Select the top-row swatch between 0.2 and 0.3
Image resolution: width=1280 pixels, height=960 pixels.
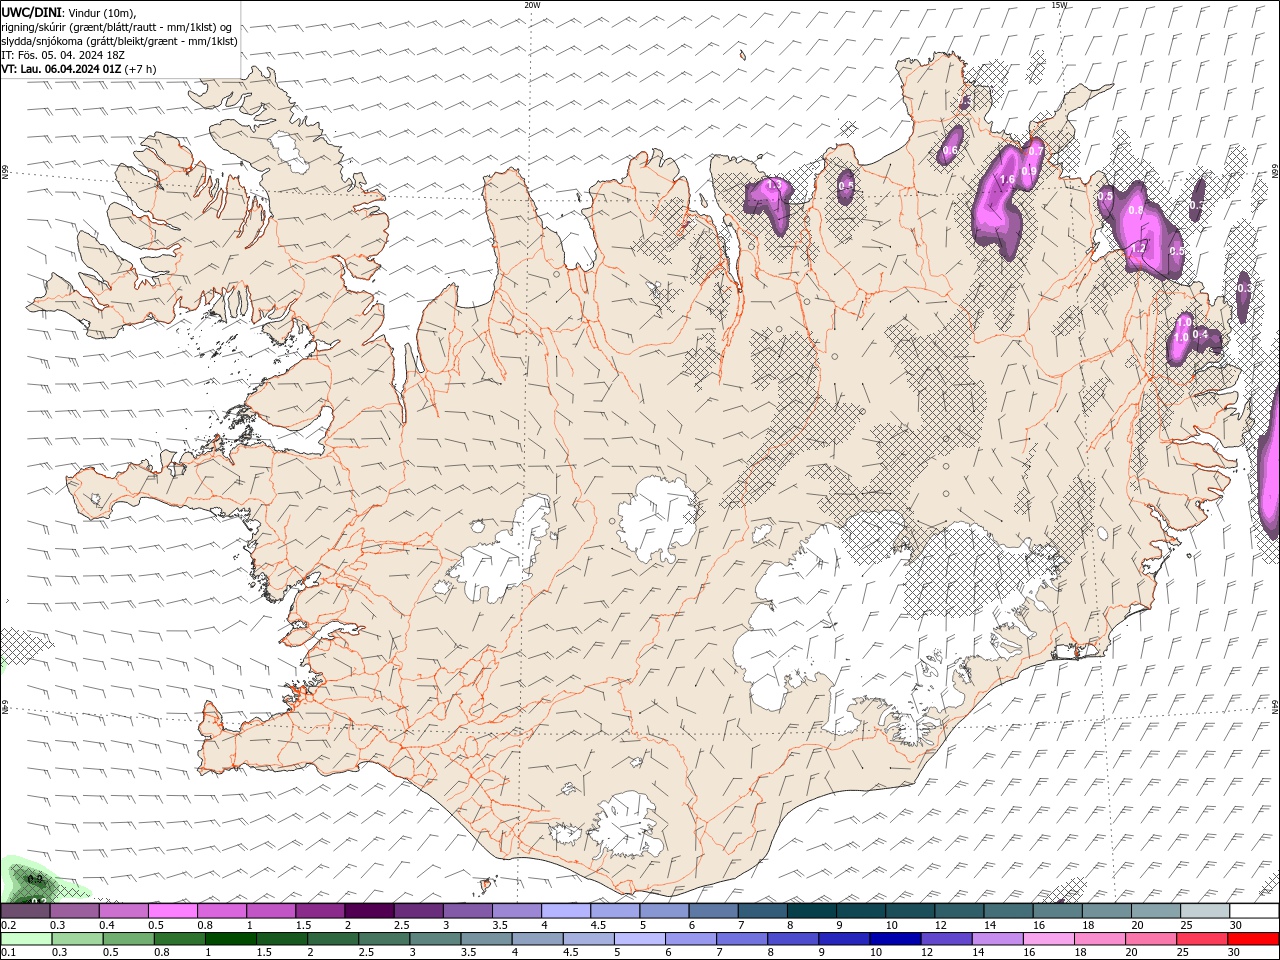pos(25,911)
